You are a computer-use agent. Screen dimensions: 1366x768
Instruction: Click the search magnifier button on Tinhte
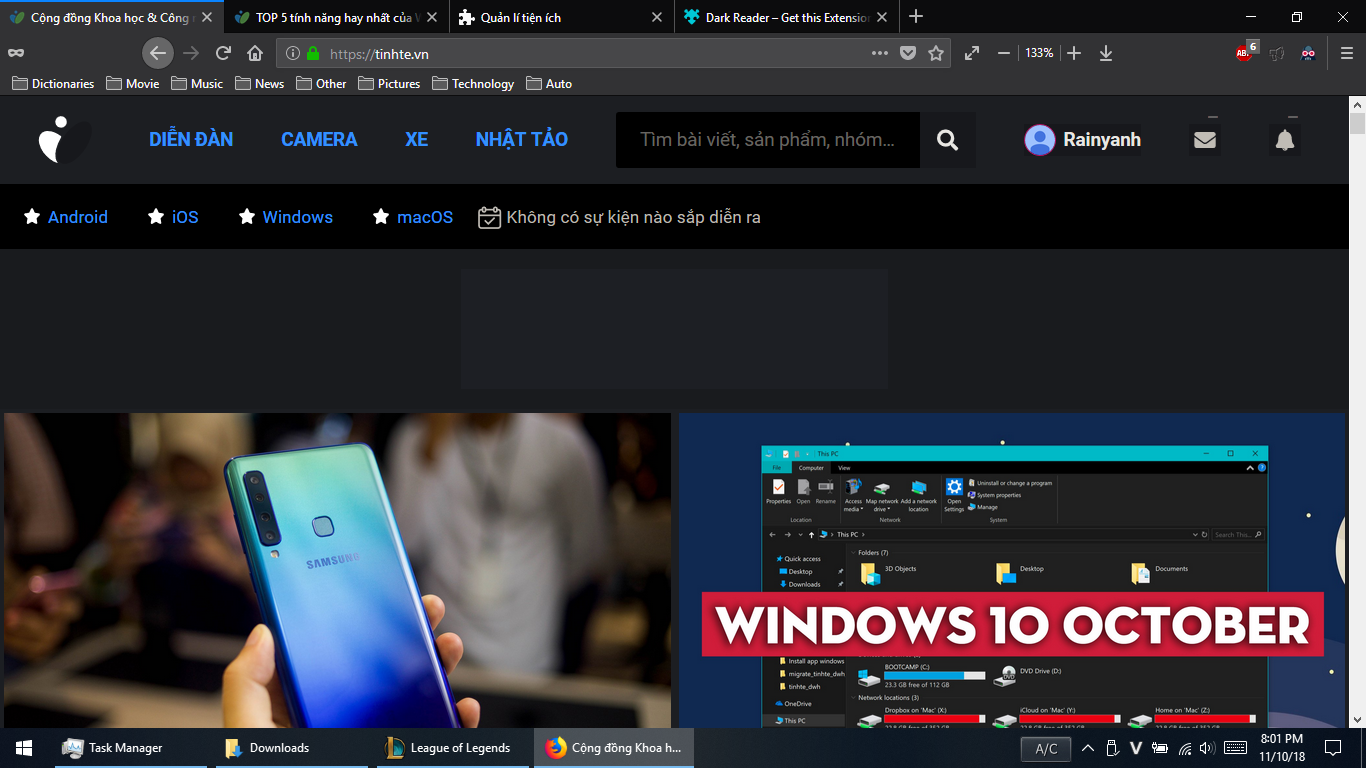click(x=948, y=140)
